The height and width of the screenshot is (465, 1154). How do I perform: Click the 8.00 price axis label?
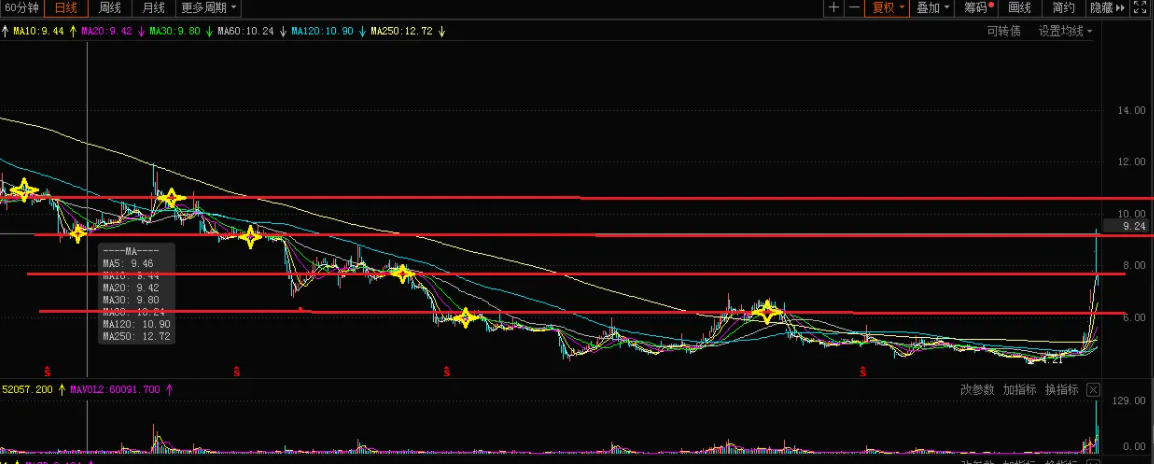(1132, 266)
